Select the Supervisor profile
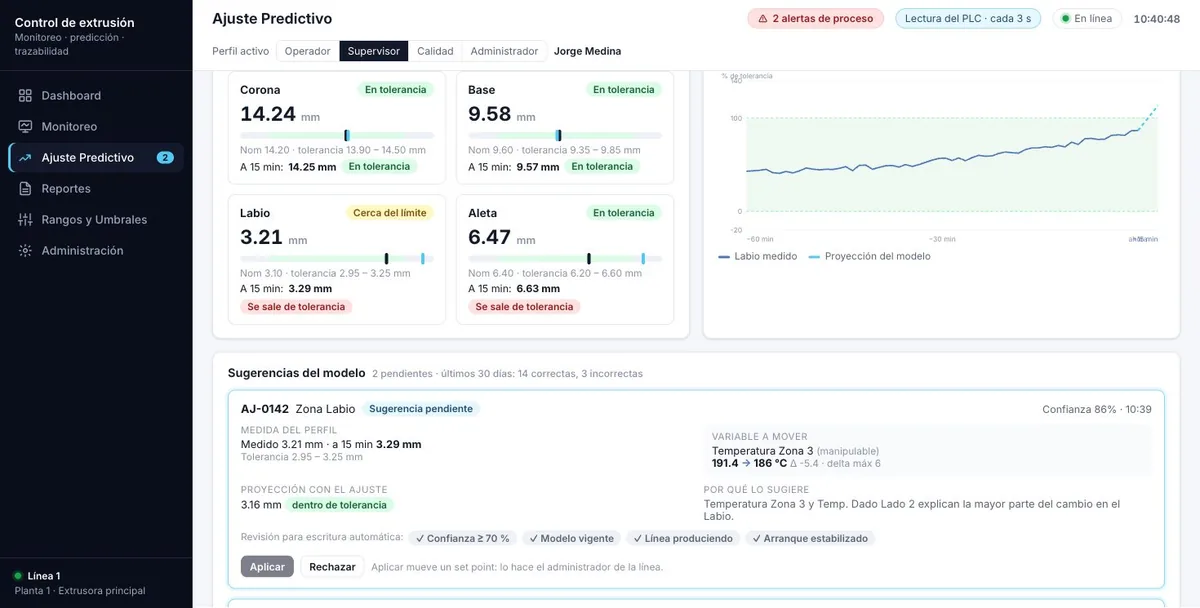The width and height of the screenshot is (1200, 608). [x=374, y=51]
